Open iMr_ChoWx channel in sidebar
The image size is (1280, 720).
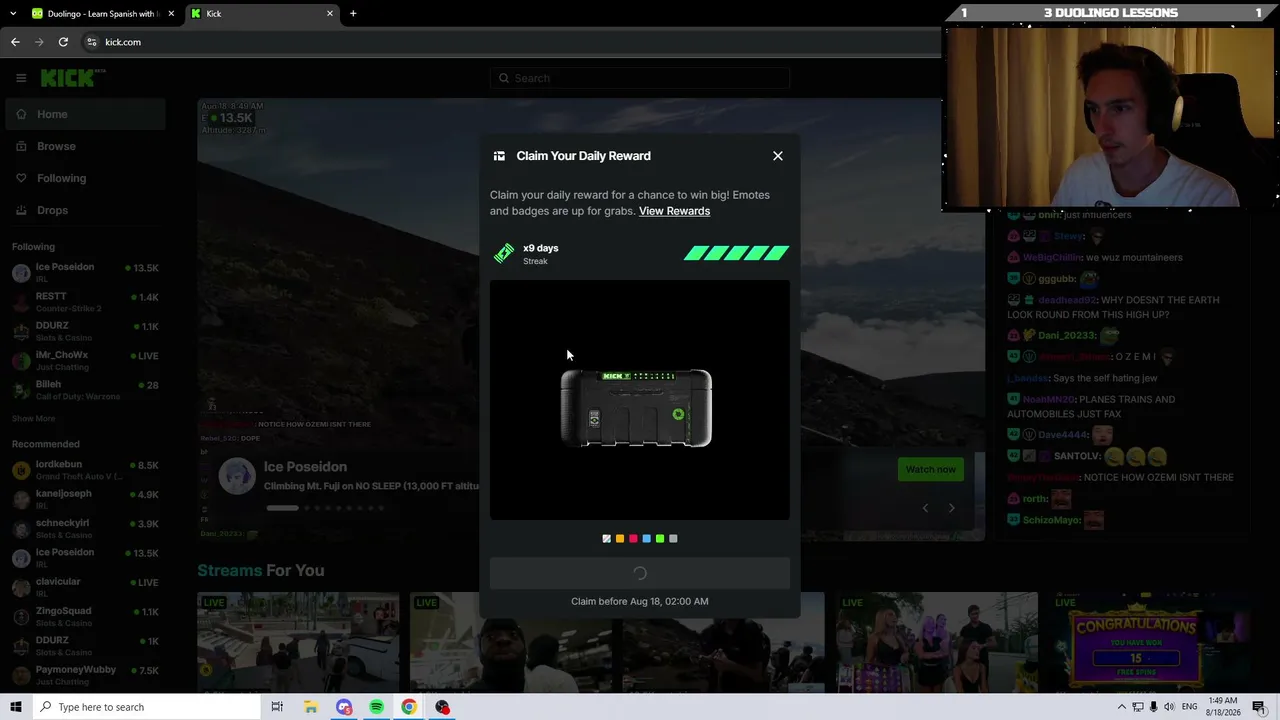84,360
